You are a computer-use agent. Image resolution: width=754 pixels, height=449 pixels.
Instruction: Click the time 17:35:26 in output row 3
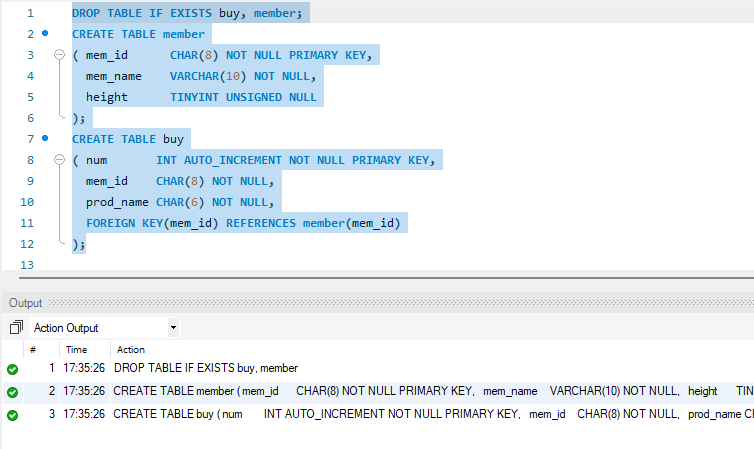84,414
